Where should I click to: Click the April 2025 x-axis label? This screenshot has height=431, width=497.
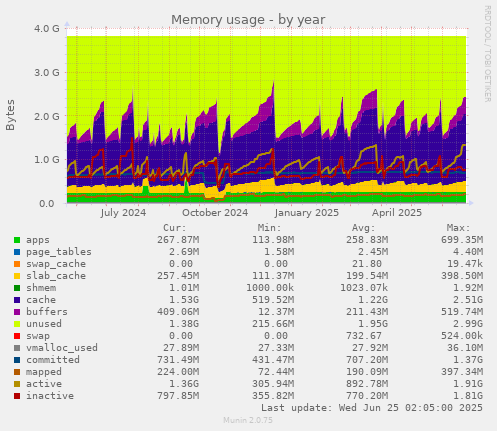point(397,213)
